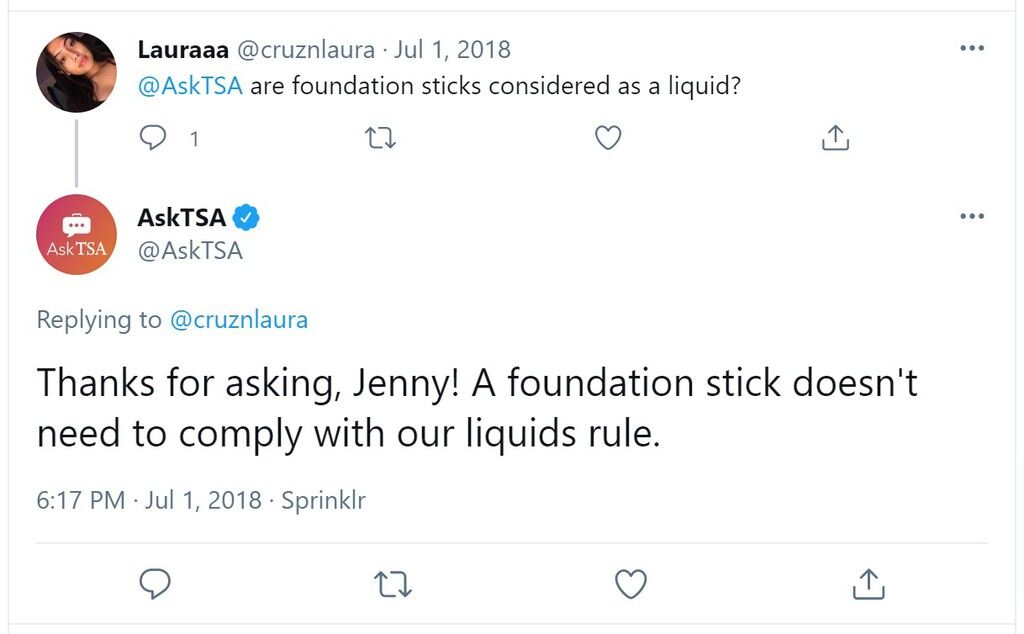Share the AskTSA reply

(869, 584)
